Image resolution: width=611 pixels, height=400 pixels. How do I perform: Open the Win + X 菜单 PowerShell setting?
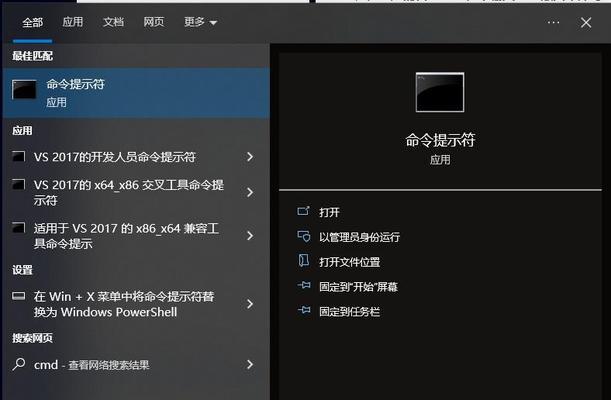(124, 304)
